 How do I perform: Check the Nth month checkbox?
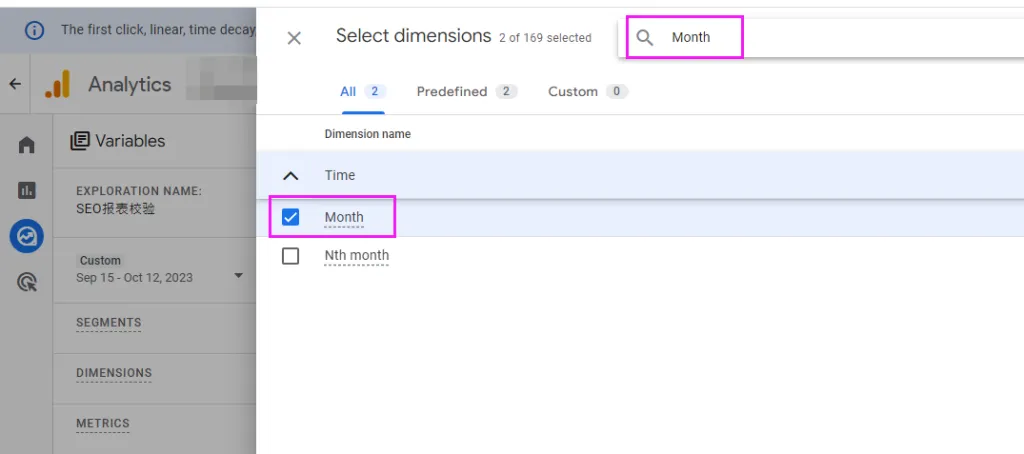click(x=290, y=255)
